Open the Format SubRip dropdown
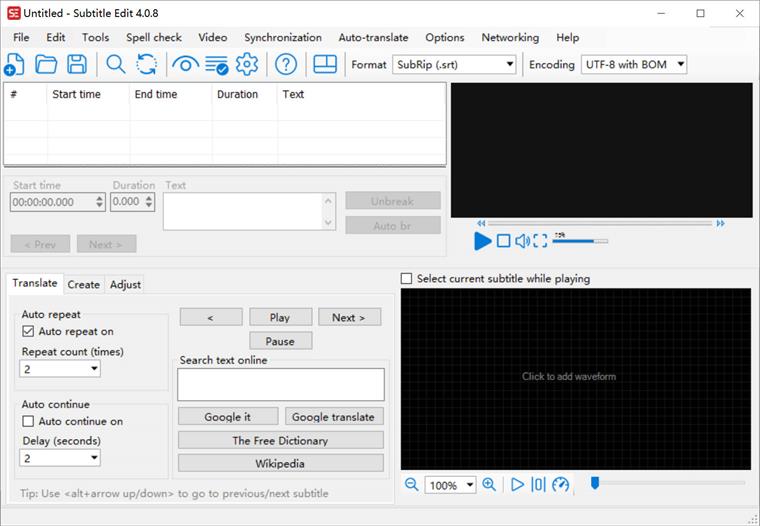 (454, 65)
